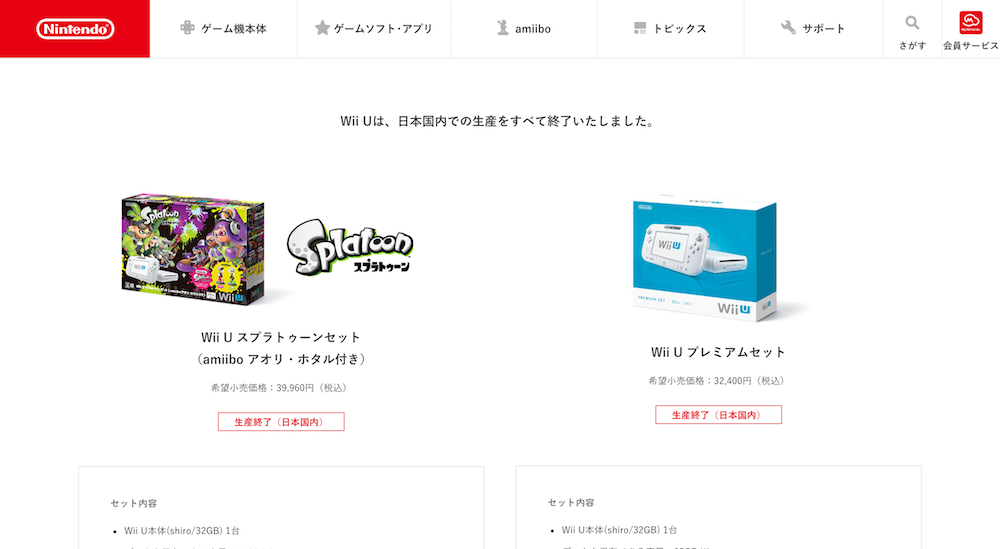Click the Splatoon set box image
The image size is (1000, 549).
pyautogui.click(x=193, y=249)
